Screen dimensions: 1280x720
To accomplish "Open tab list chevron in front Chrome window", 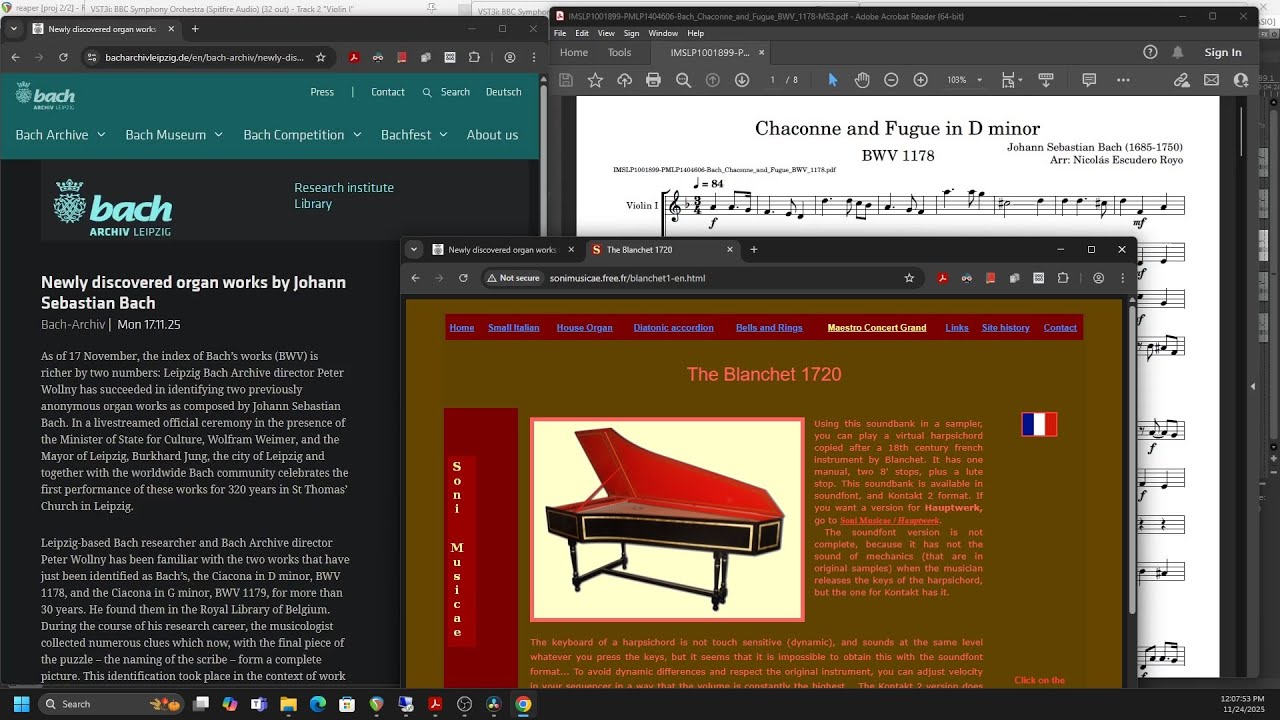I will [x=414, y=249].
